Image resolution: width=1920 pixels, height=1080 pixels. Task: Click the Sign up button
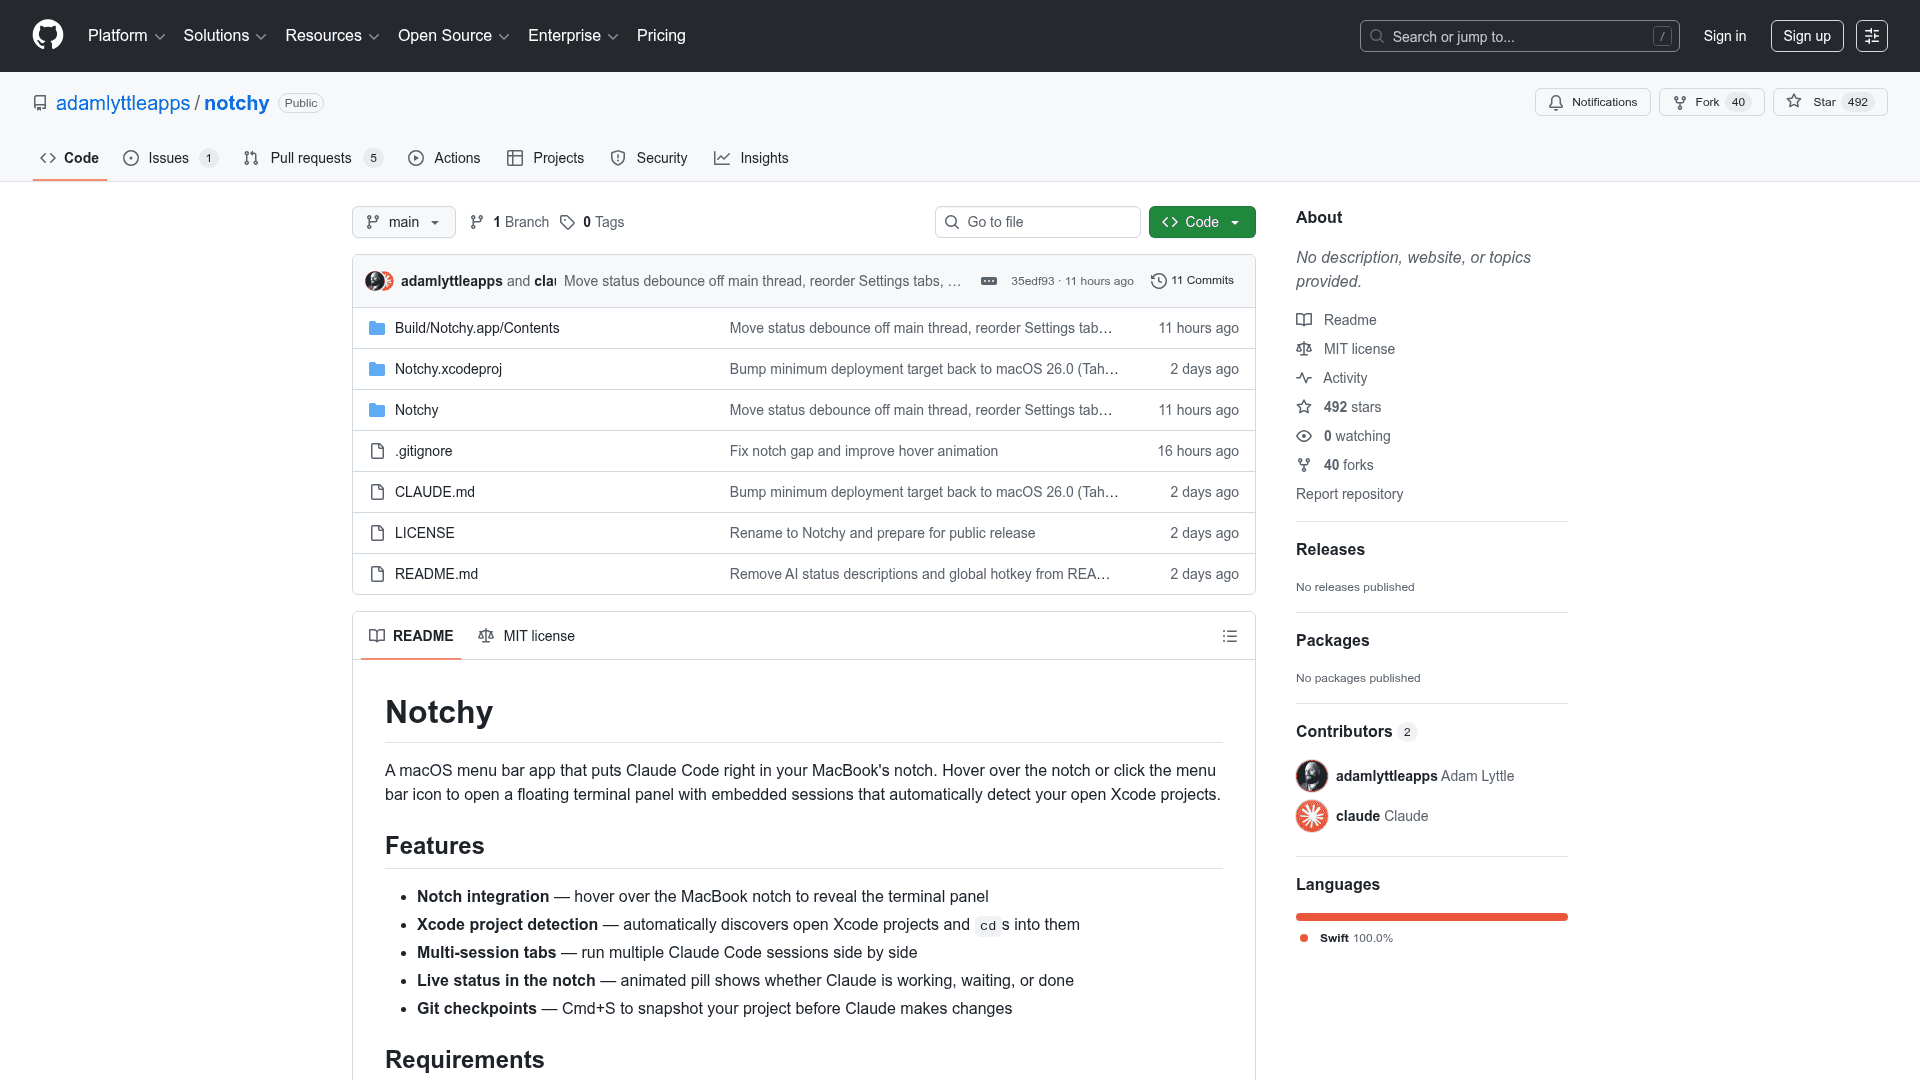(x=1806, y=36)
